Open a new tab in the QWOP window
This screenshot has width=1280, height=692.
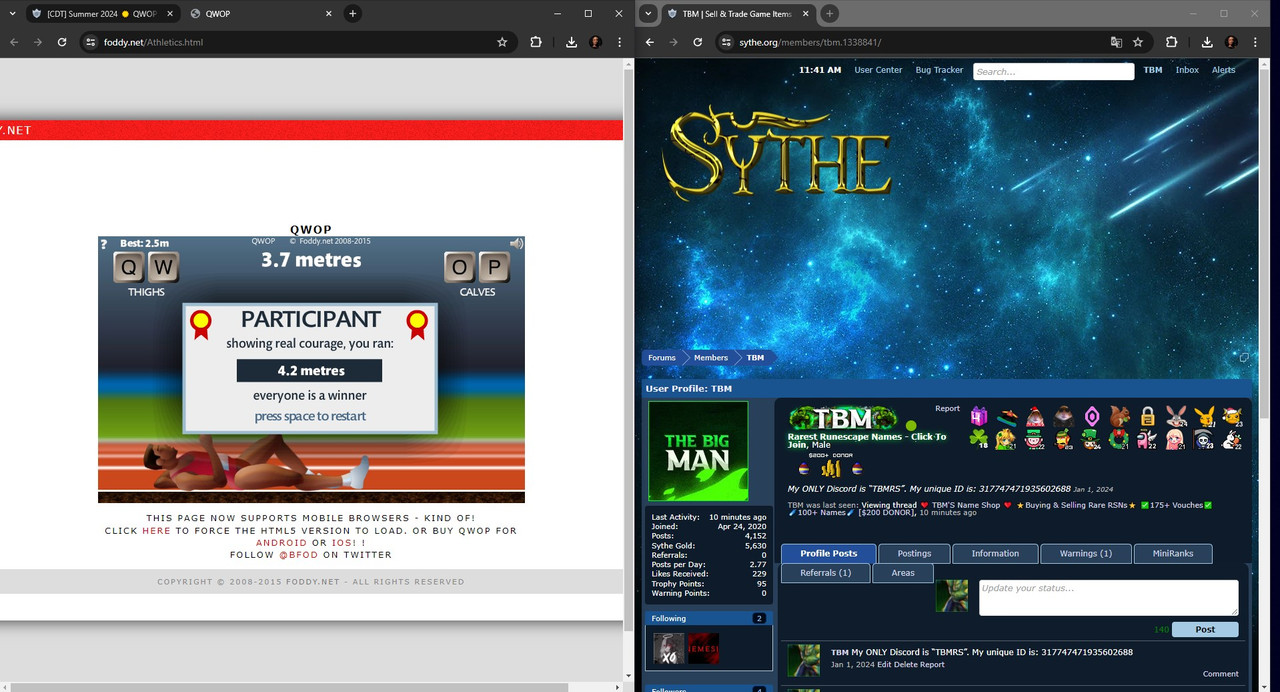pos(352,13)
